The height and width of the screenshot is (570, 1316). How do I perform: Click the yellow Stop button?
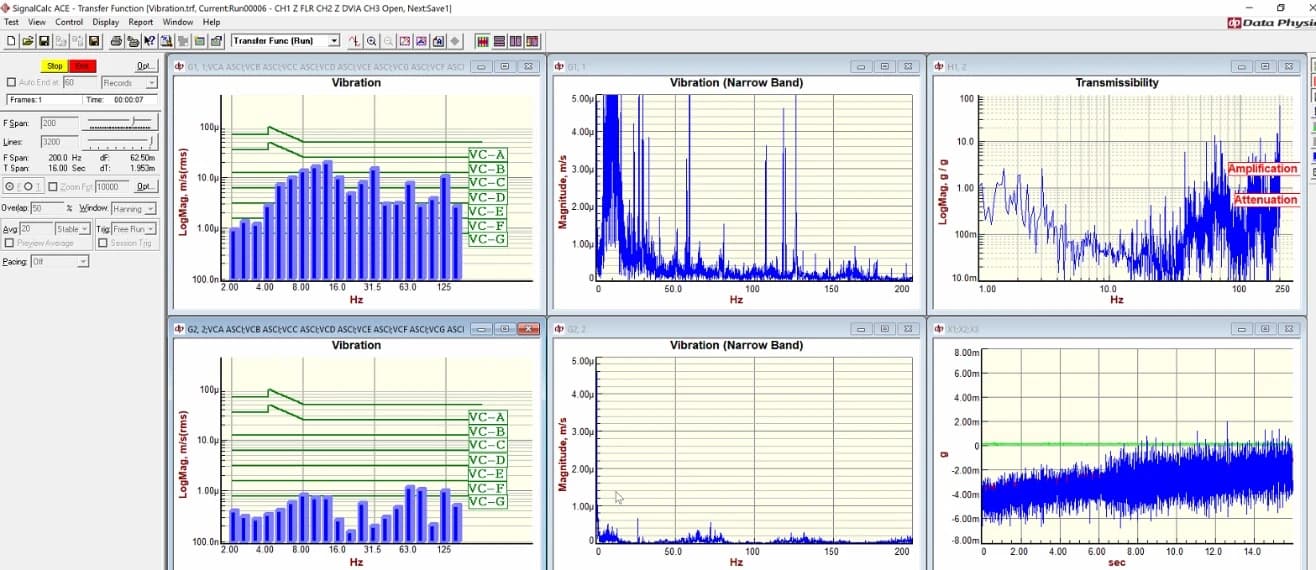(x=54, y=66)
